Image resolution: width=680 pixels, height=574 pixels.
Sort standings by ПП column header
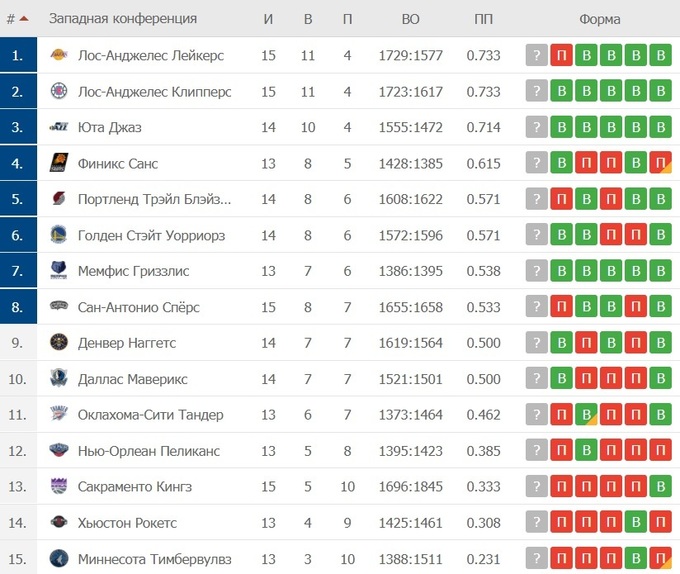pos(483,19)
